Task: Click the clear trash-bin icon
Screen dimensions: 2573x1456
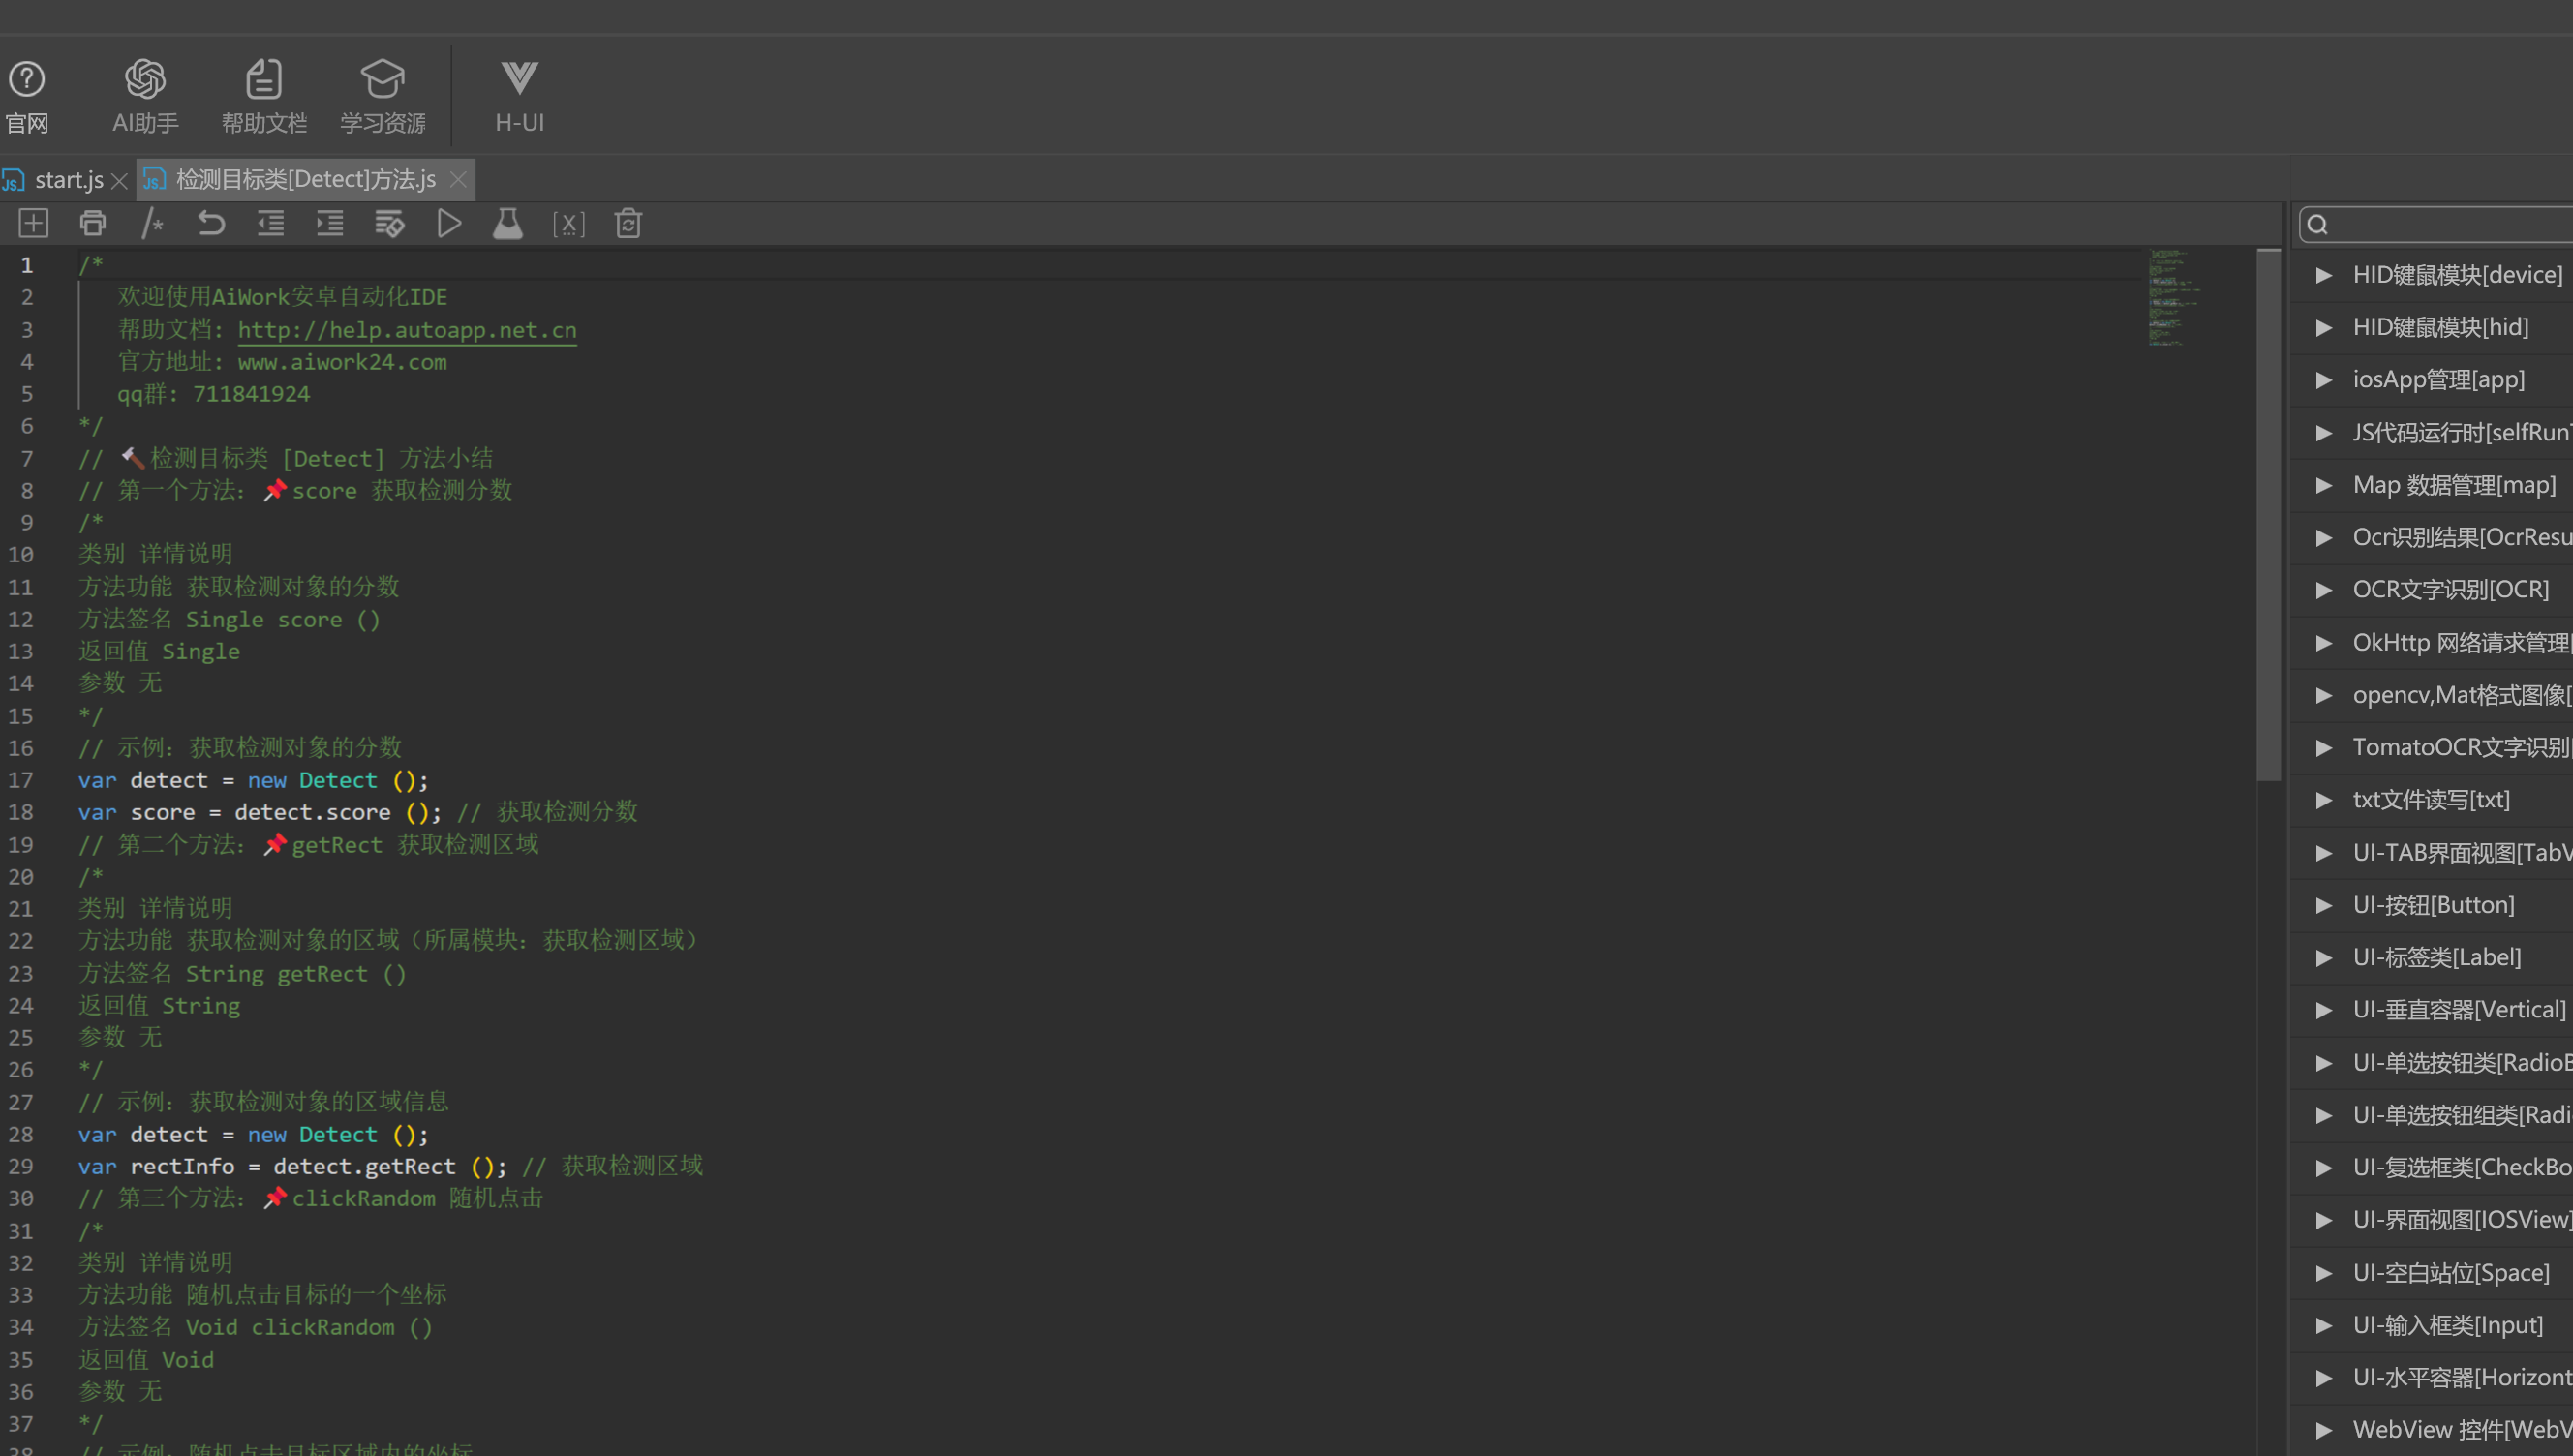Action: [628, 223]
